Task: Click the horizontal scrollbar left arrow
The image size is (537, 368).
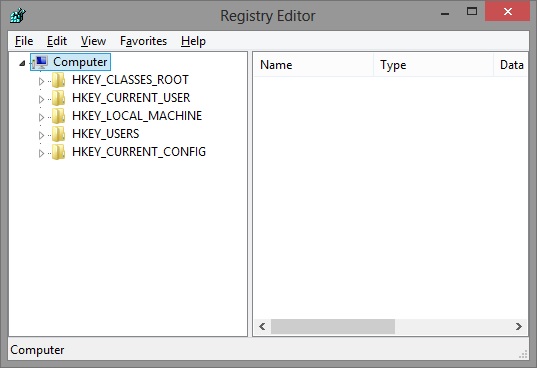Action: tap(262, 327)
